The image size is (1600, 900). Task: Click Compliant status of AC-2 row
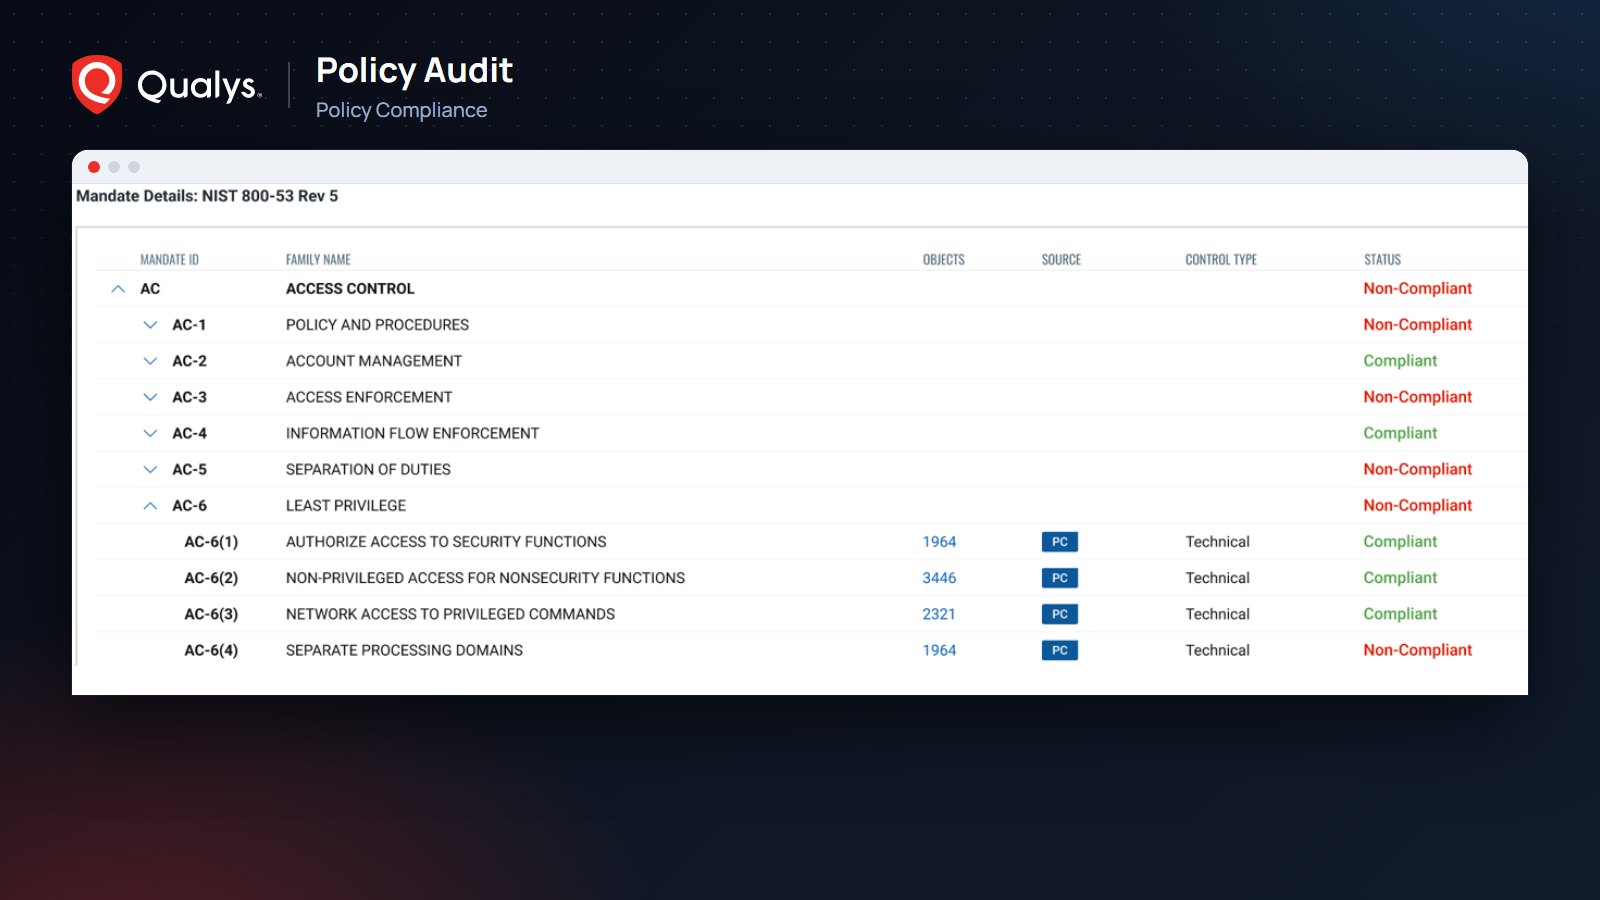1400,361
